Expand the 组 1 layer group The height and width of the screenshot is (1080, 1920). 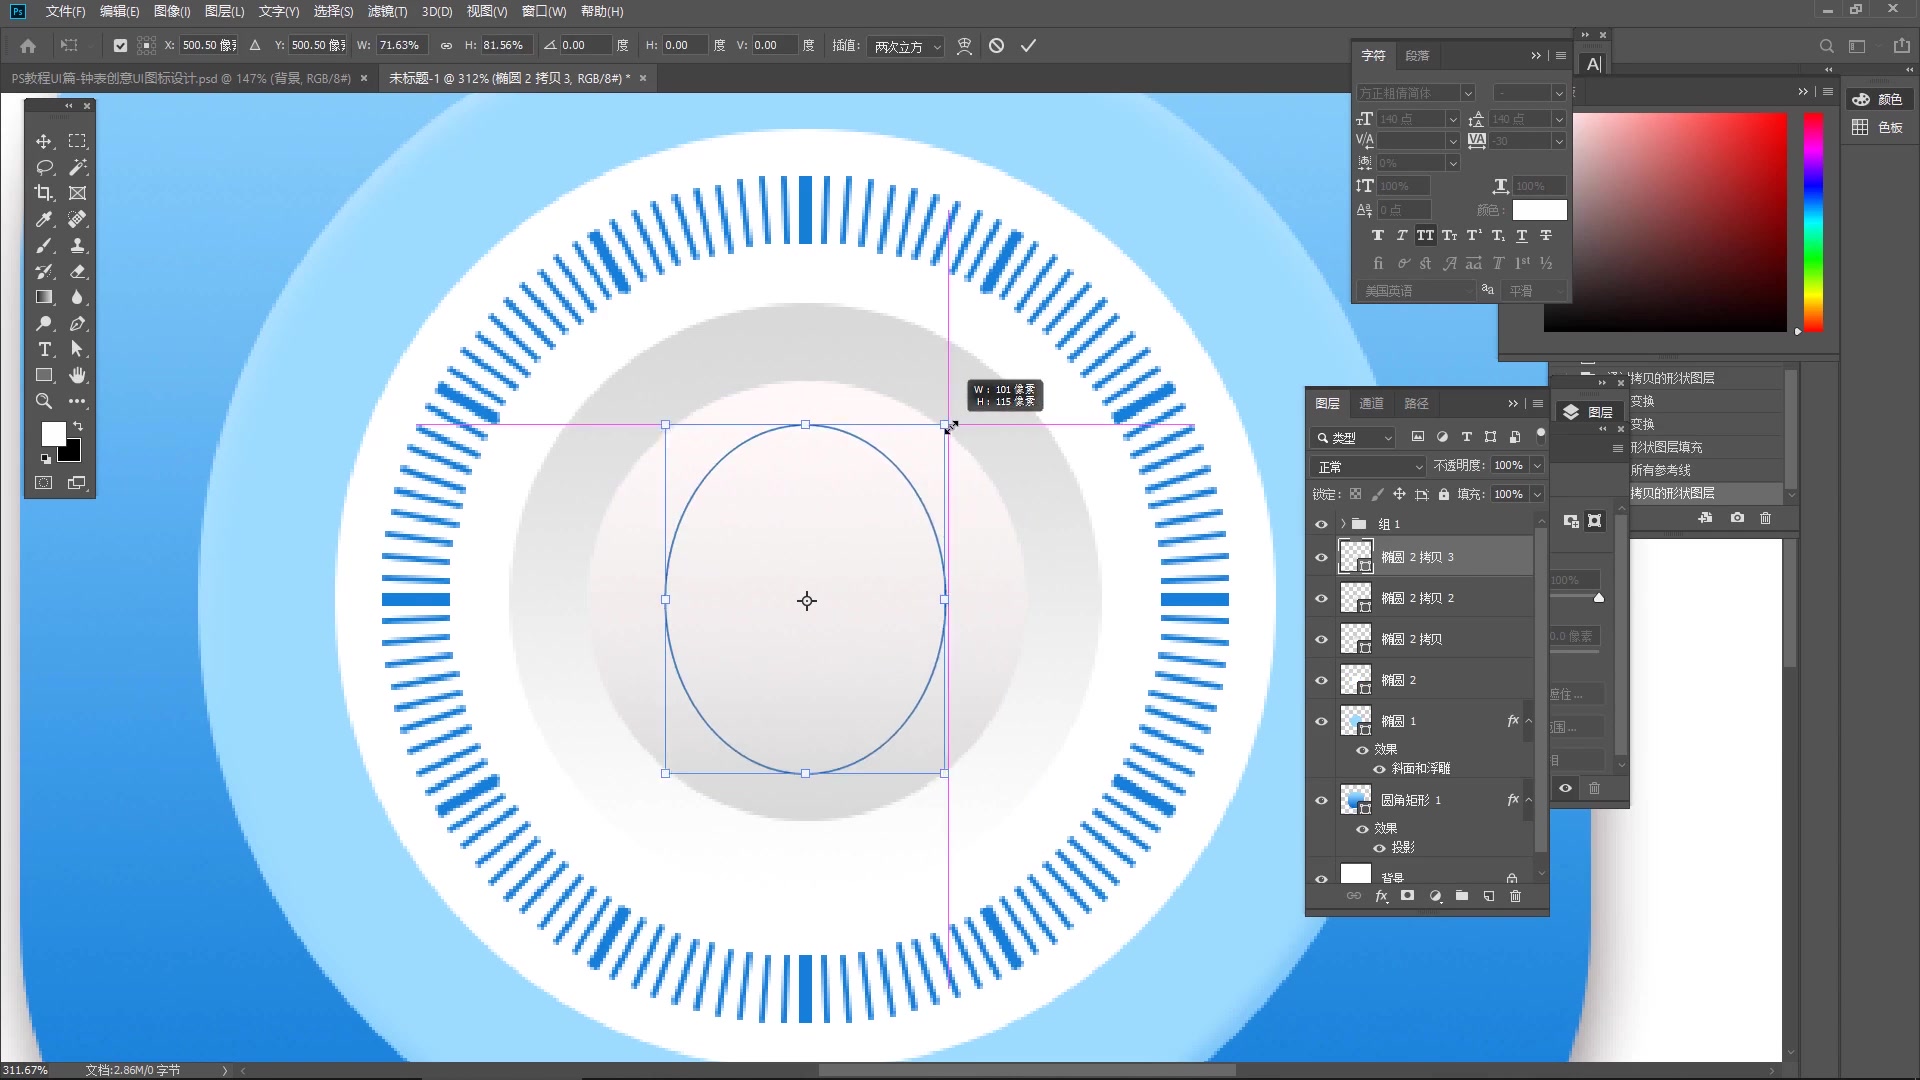pos(1343,524)
